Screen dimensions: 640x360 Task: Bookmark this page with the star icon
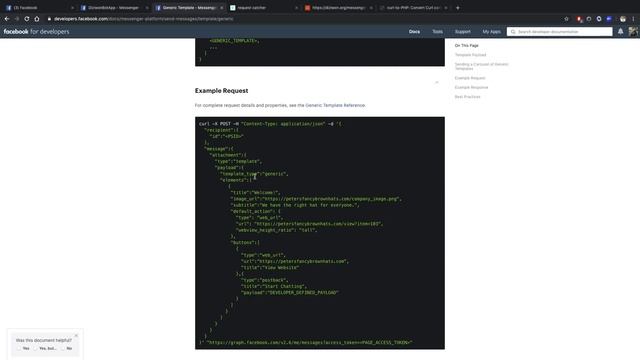point(566,19)
